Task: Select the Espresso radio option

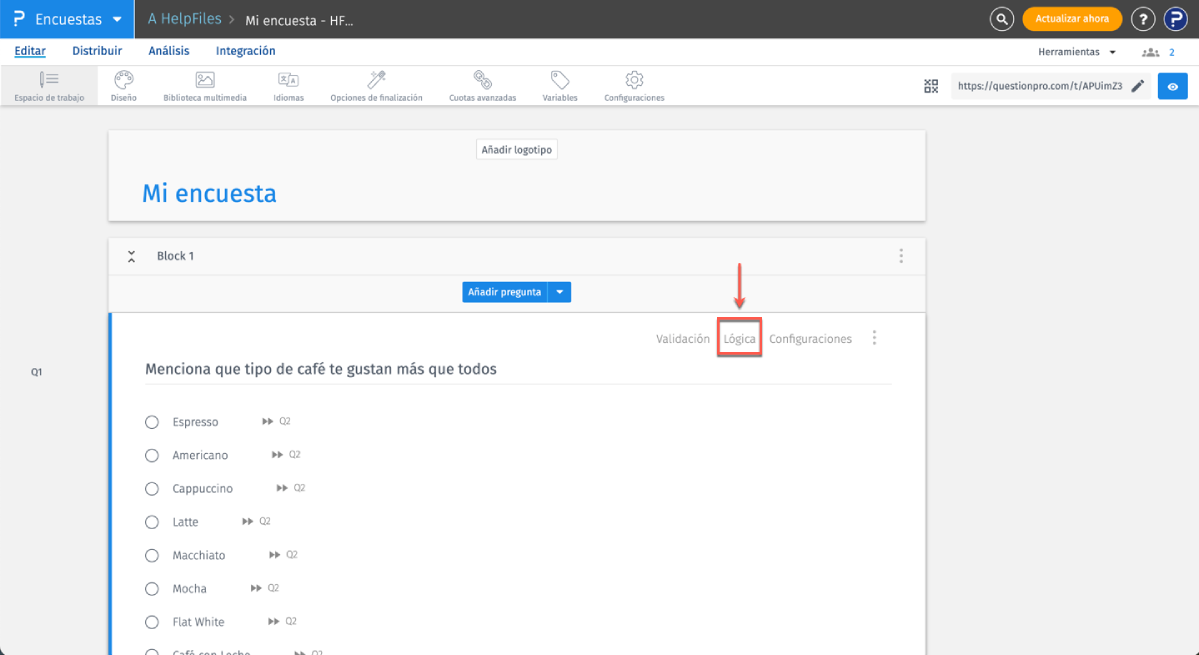Action: click(x=152, y=422)
